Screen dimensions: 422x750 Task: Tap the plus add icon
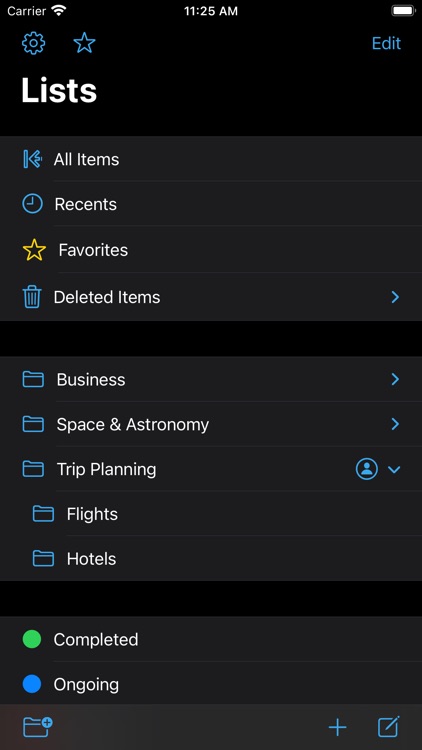coord(337,728)
